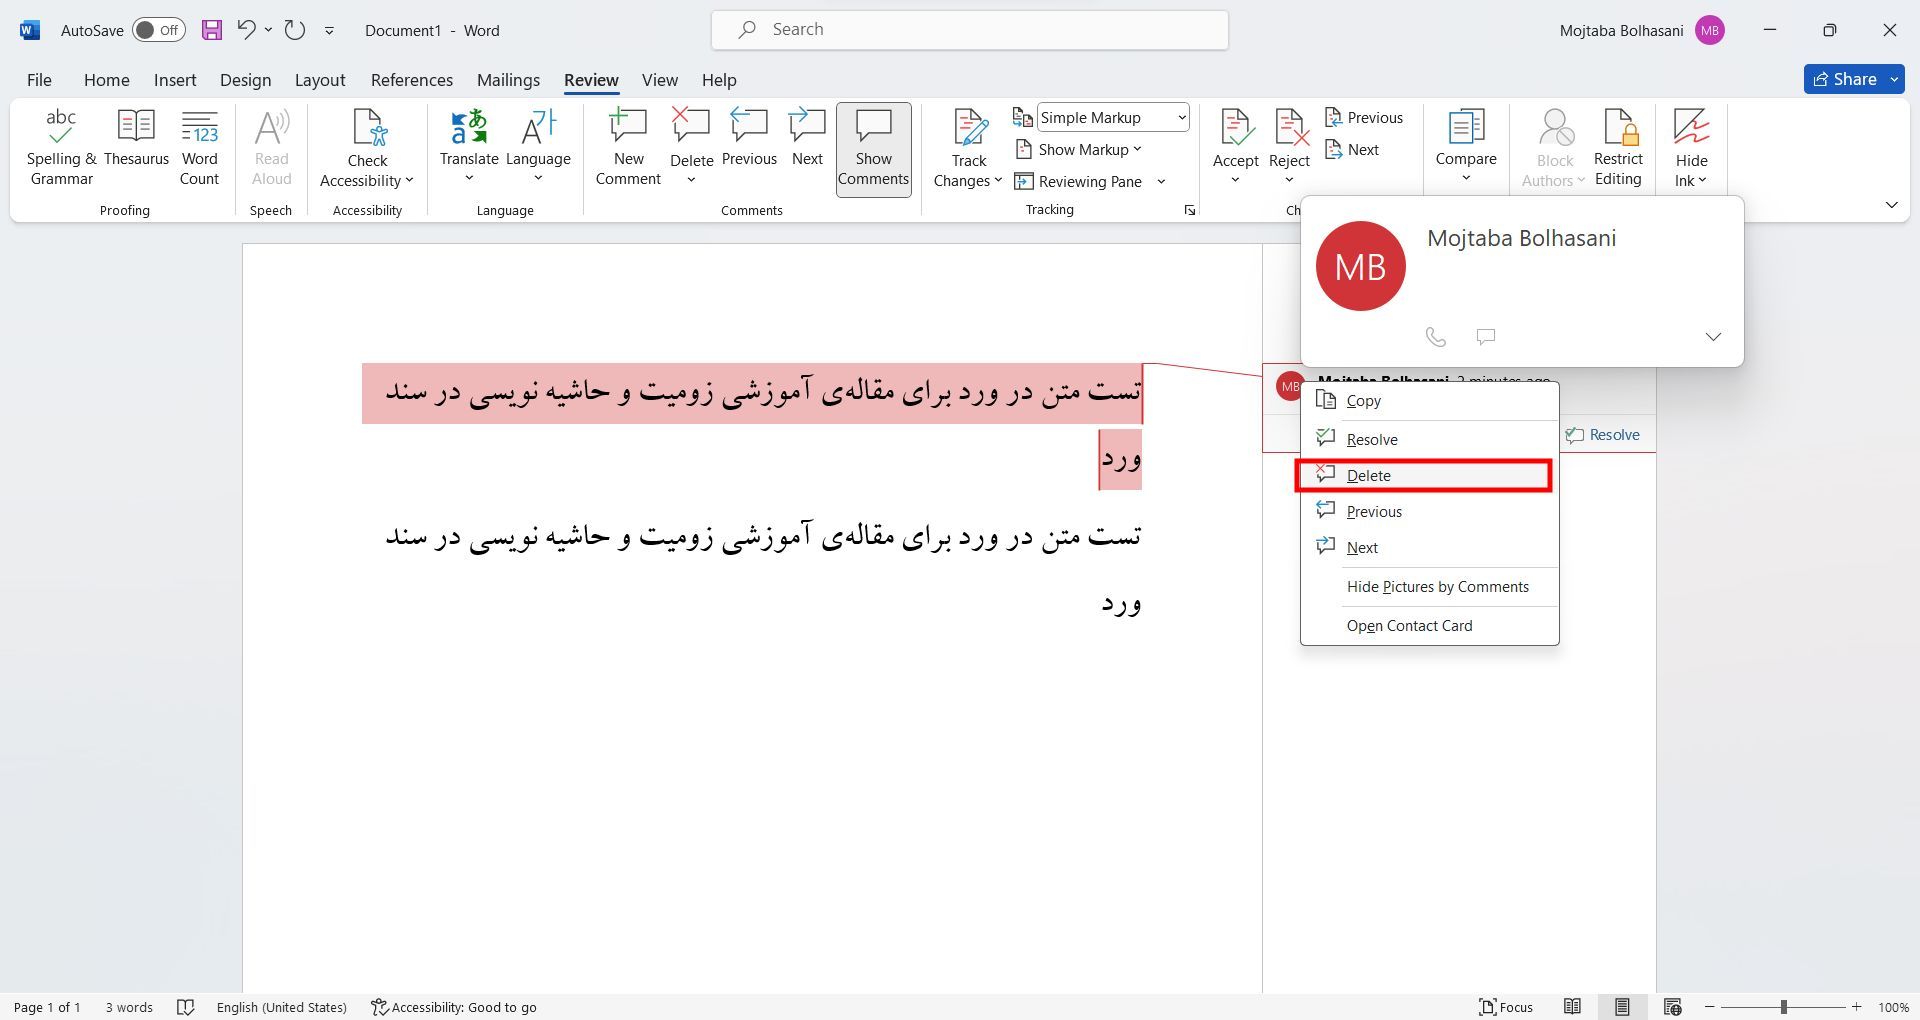
Task: Click the Save icon in title bar
Action: click(211, 30)
